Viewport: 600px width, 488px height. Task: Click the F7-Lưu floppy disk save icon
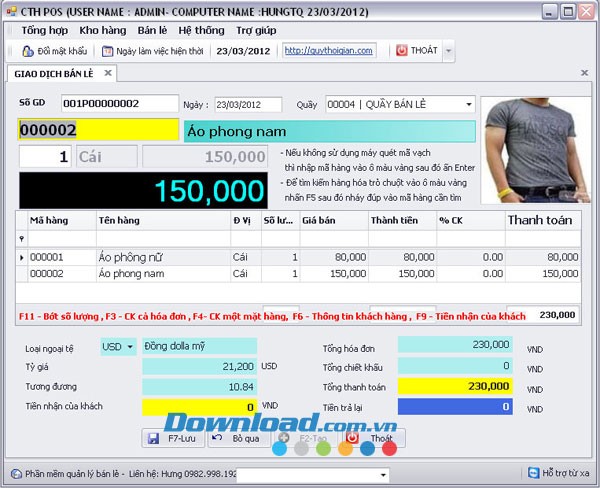coord(153,438)
